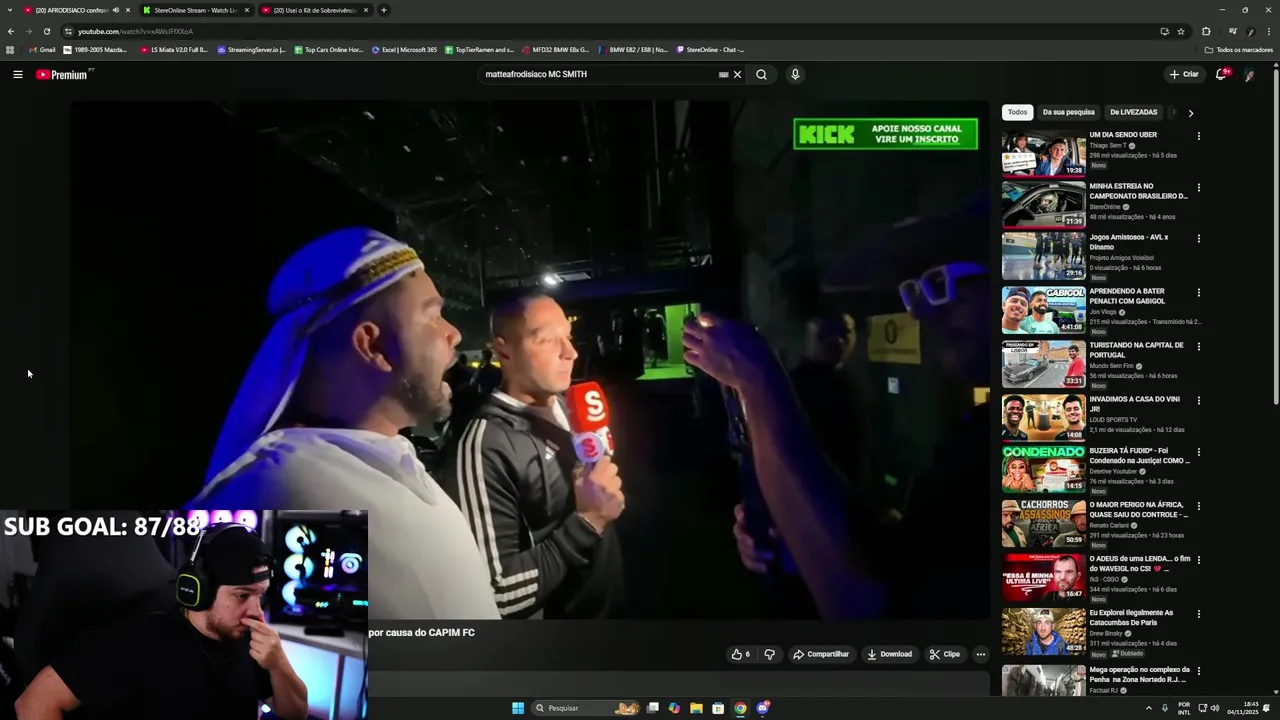
Task: Click taskbar Pesquisar search box
Action: (x=586, y=708)
